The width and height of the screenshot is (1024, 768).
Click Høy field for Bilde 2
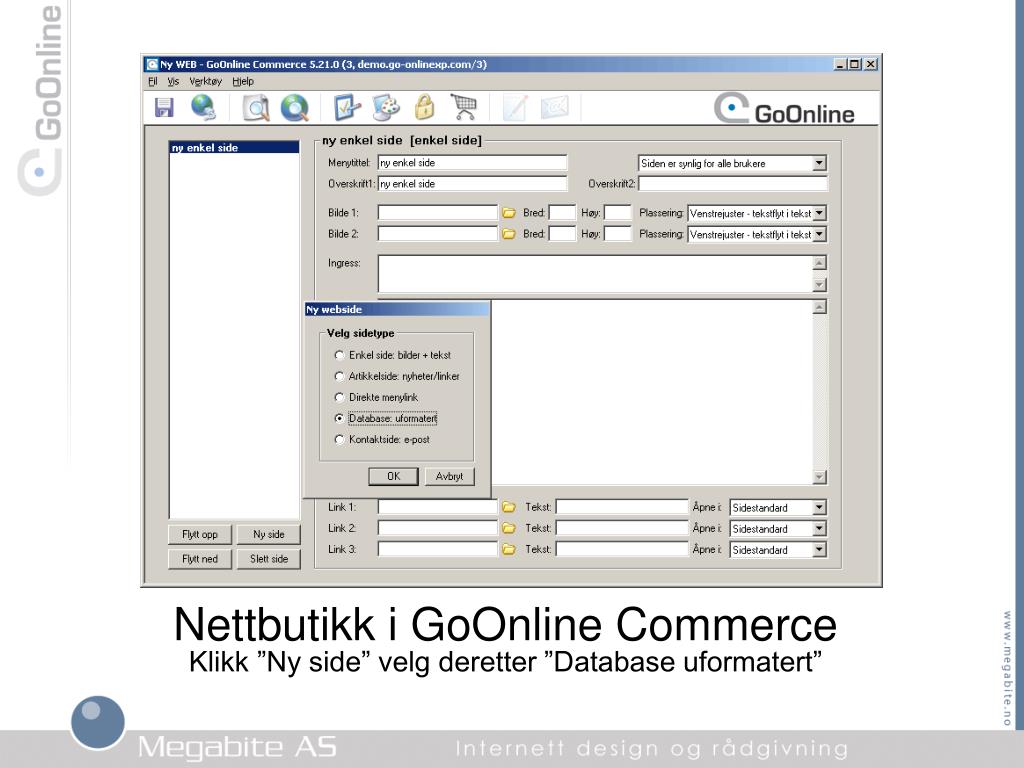[x=618, y=234]
